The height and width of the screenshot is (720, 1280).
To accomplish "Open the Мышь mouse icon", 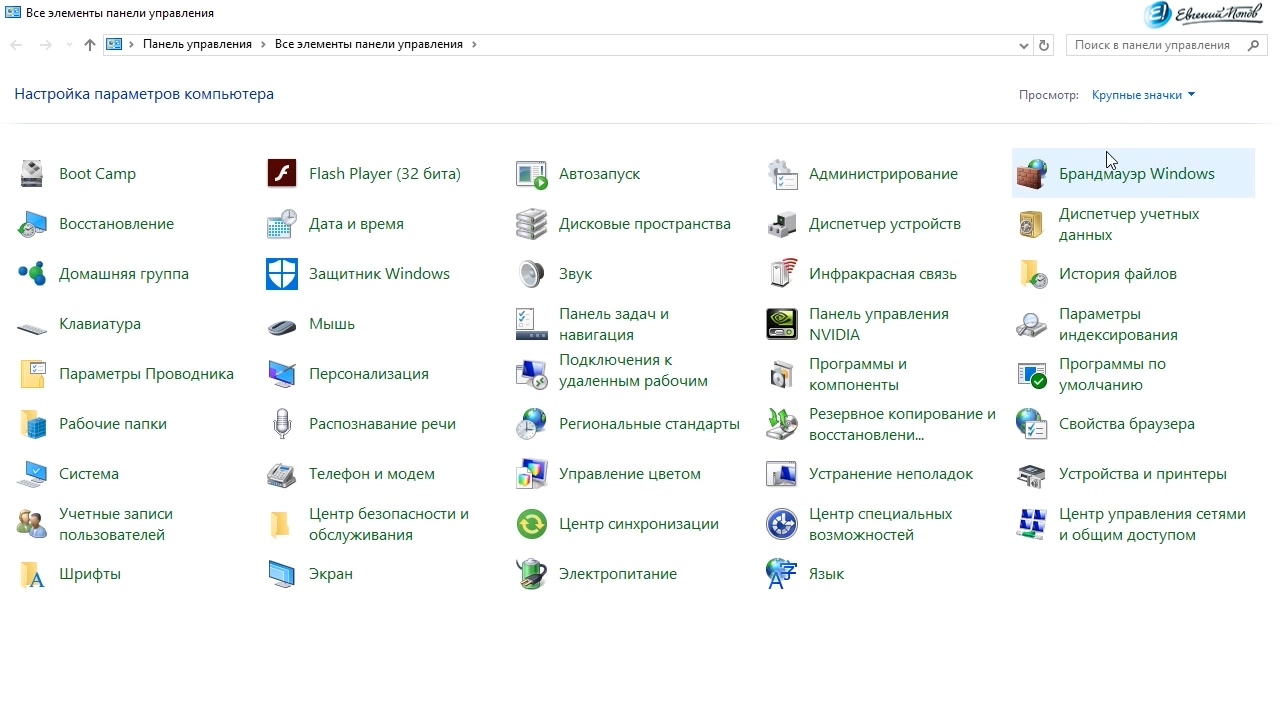I will tap(282, 324).
